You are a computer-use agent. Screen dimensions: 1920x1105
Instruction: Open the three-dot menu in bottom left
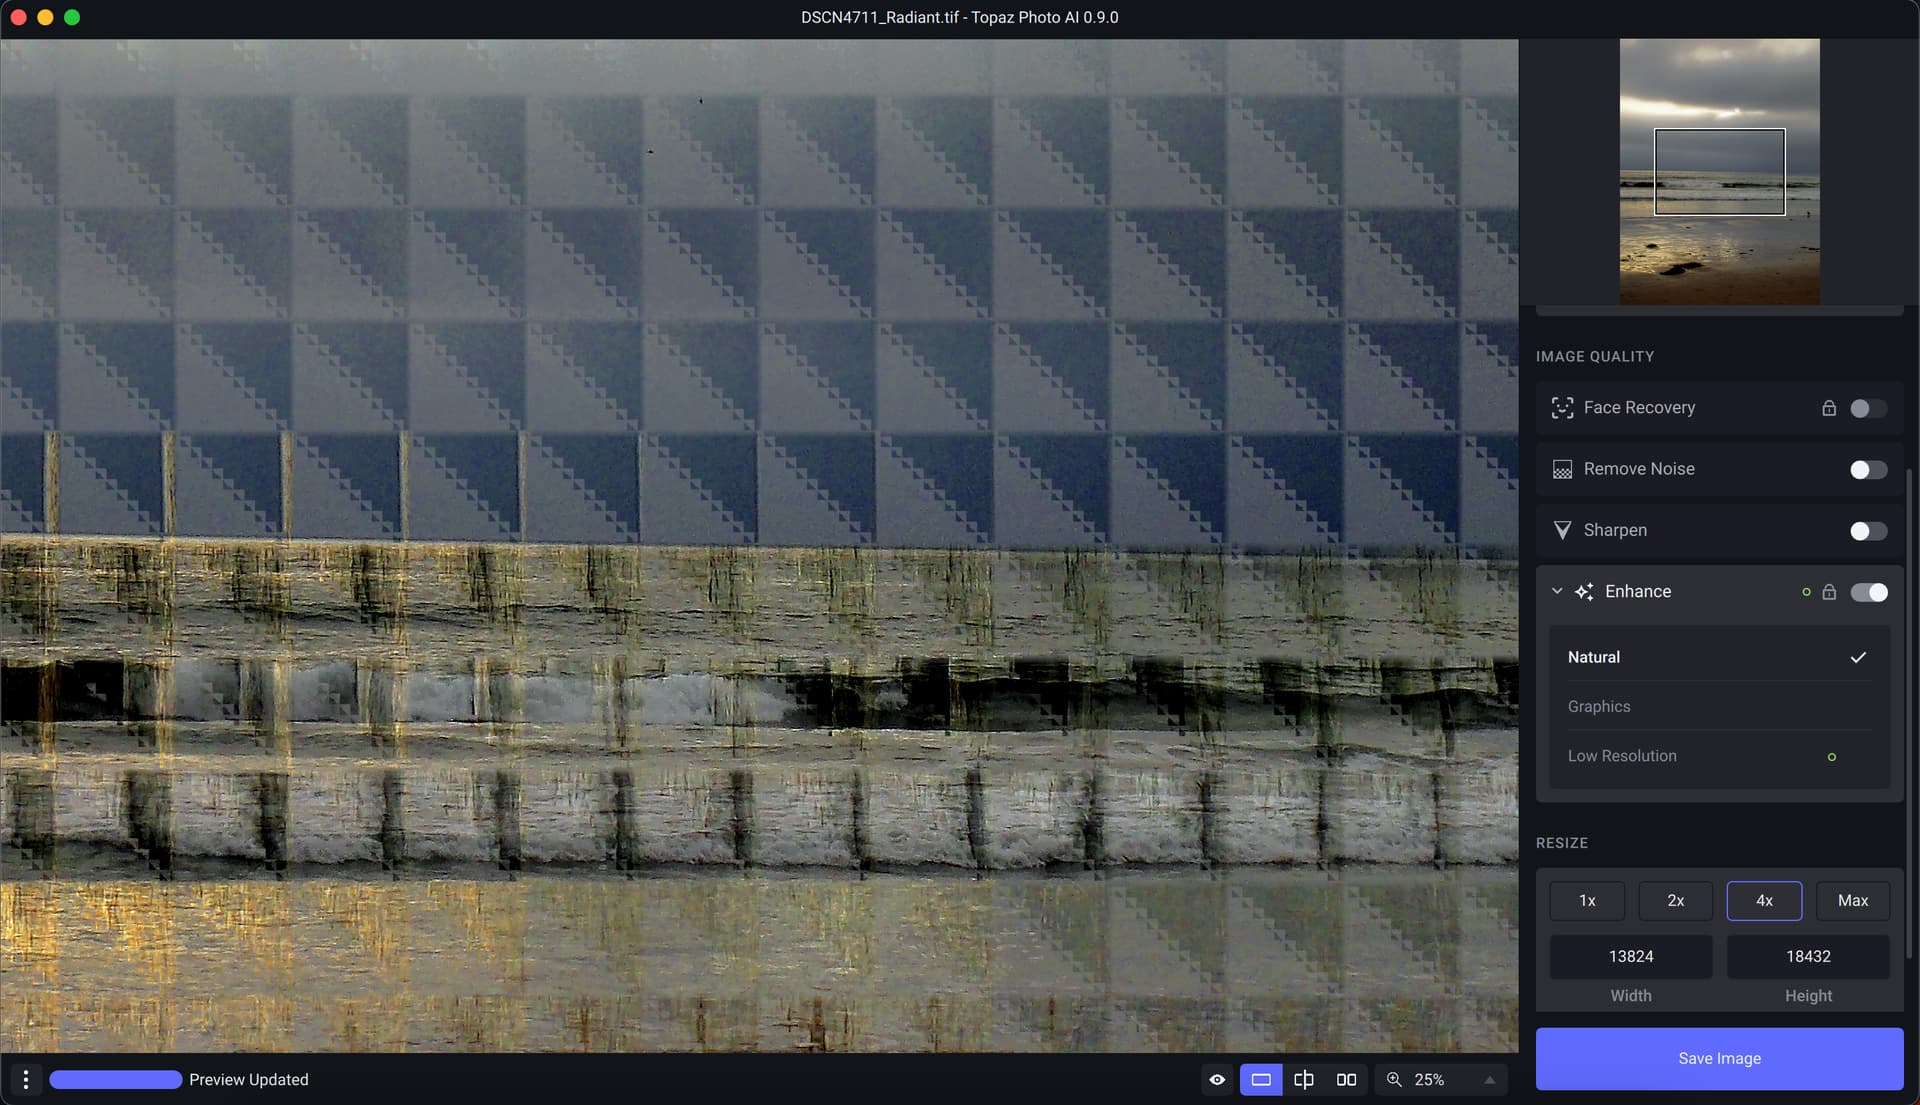click(x=26, y=1080)
